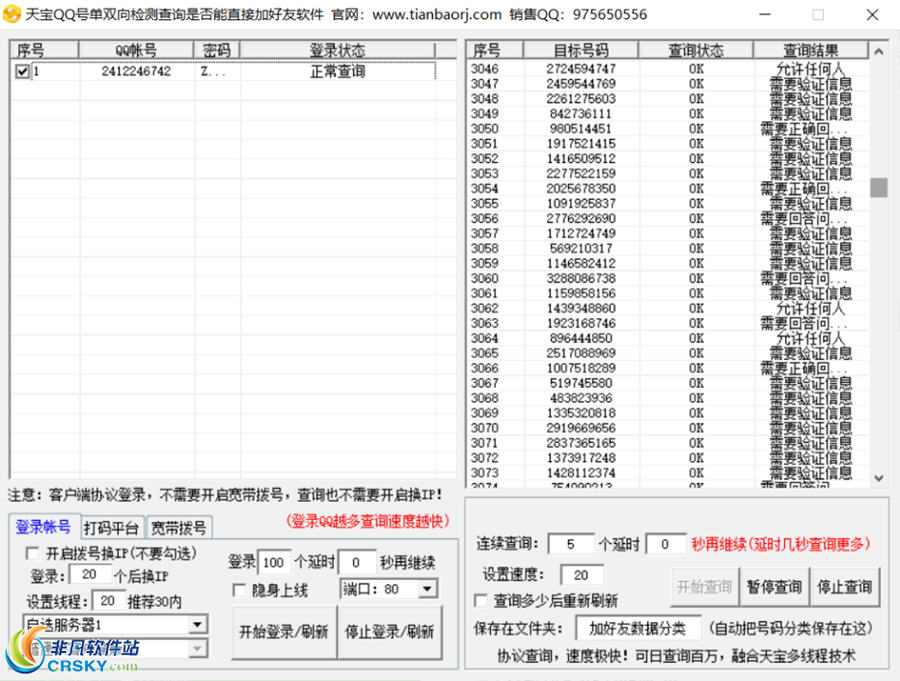The image size is (900, 681).
Task: Select result row 3046 number 2724594747
Action: click(x=581, y=69)
